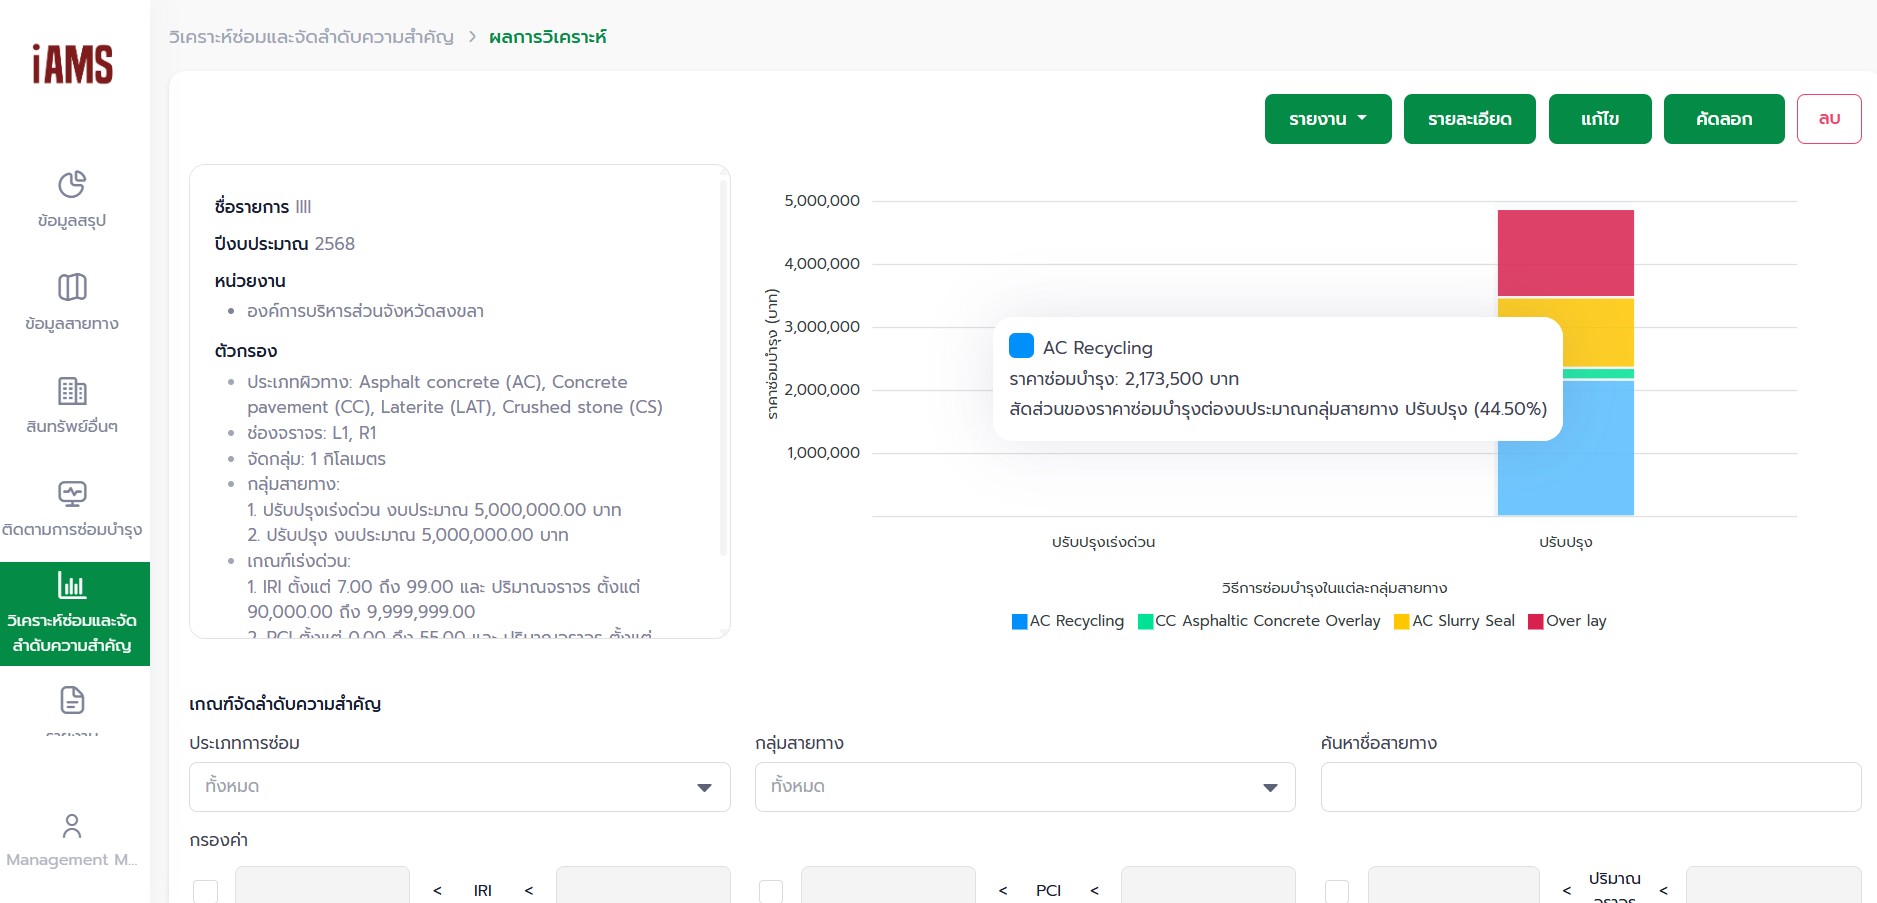Enable the ปริมาณจราจร filter checkbox
The width and height of the screenshot is (1877, 903).
pos(1337,891)
